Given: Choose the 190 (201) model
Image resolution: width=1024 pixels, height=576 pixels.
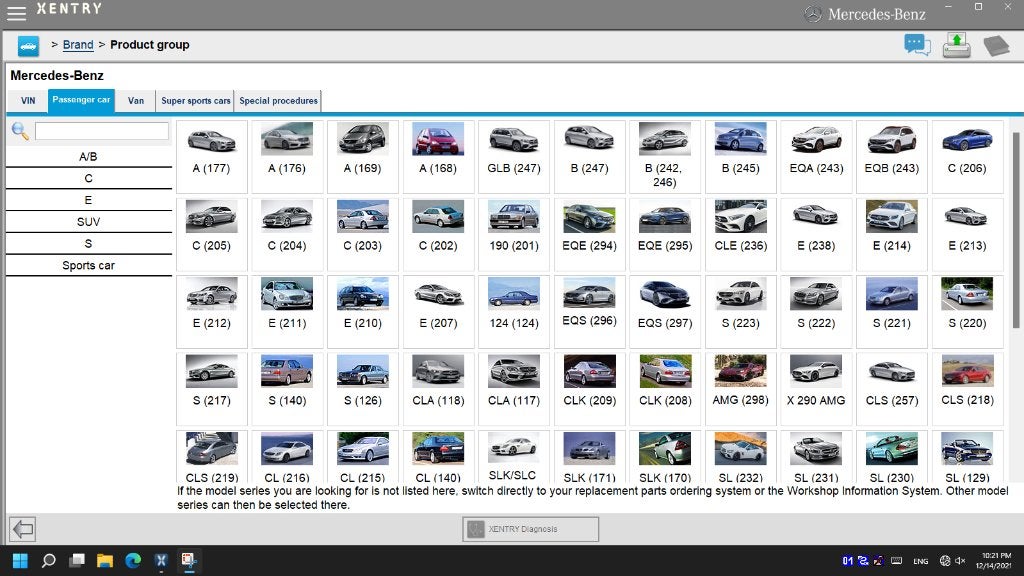Looking at the screenshot, I should pyautogui.click(x=514, y=234).
